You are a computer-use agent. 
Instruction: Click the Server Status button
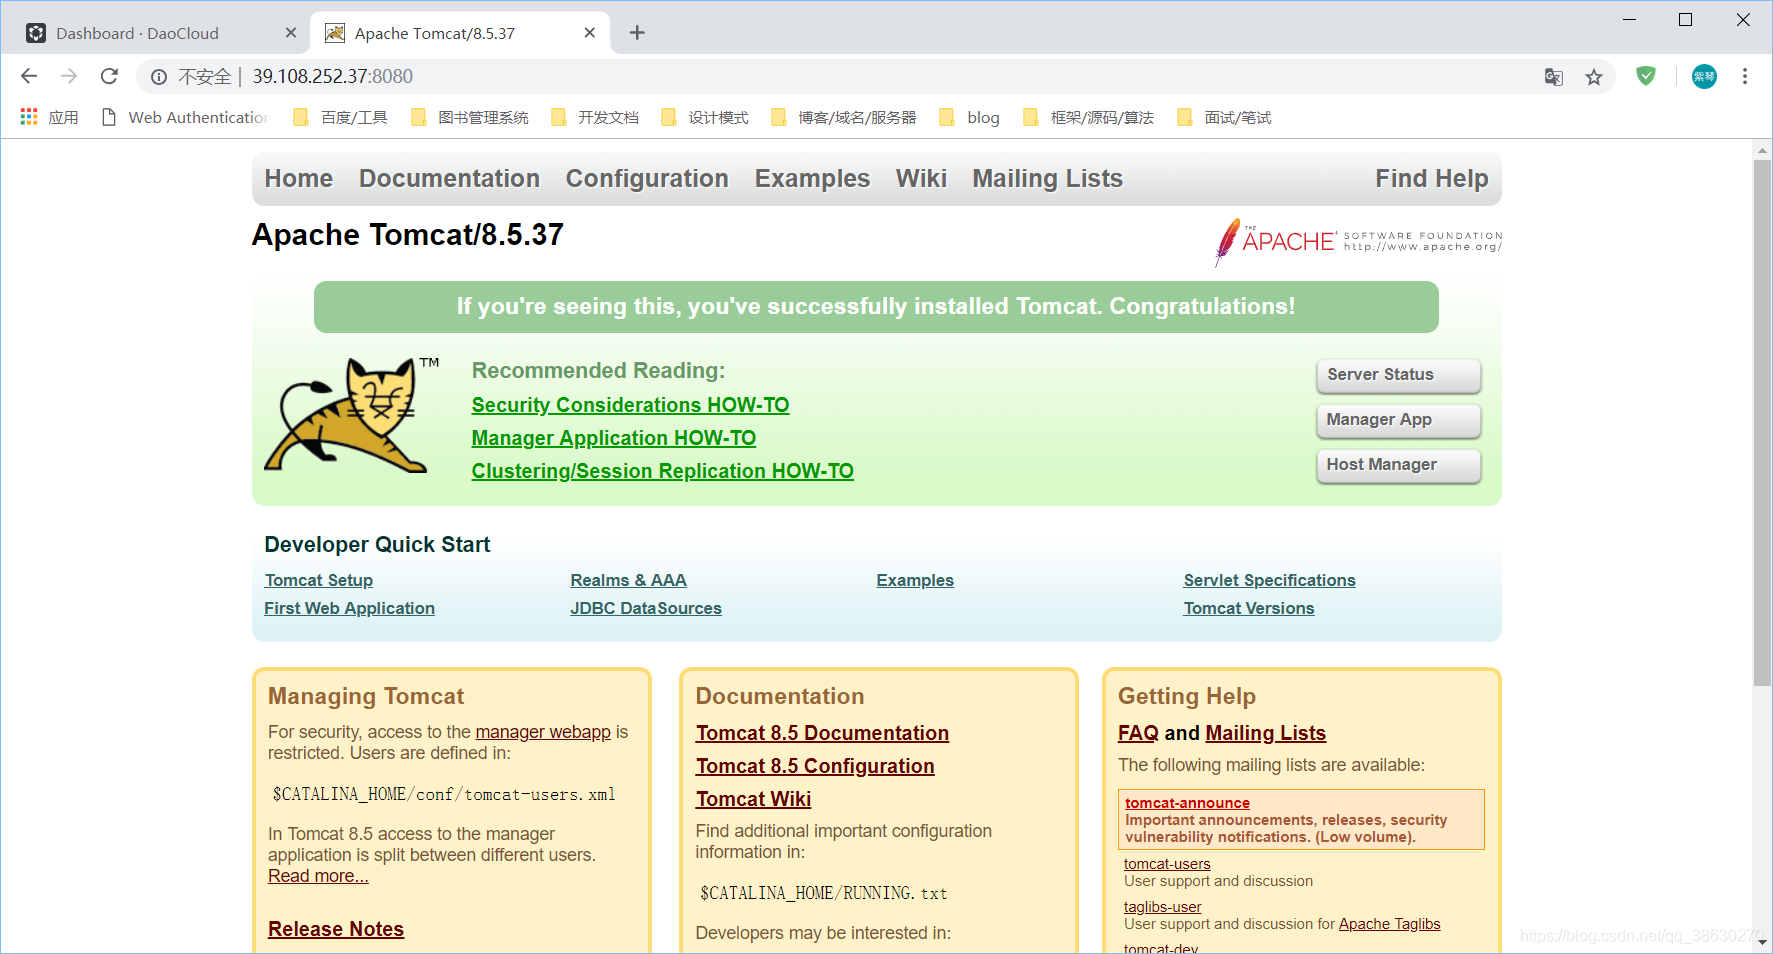1398,375
